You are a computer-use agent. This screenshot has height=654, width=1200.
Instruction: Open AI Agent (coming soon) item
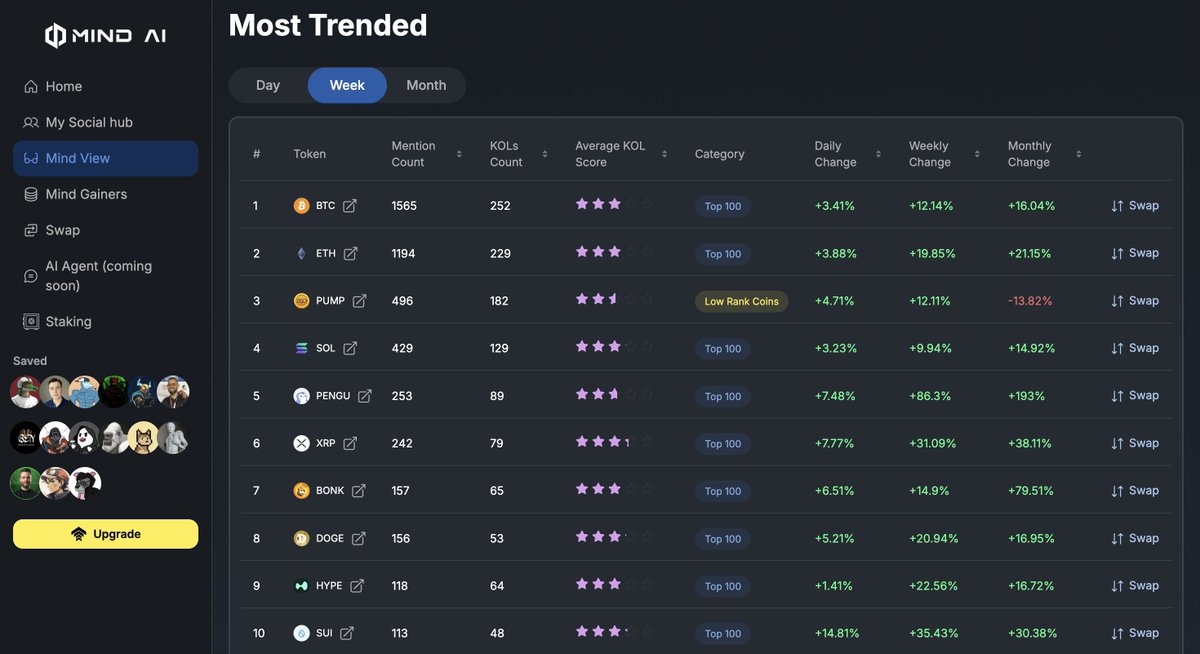pyautogui.click(x=105, y=276)
